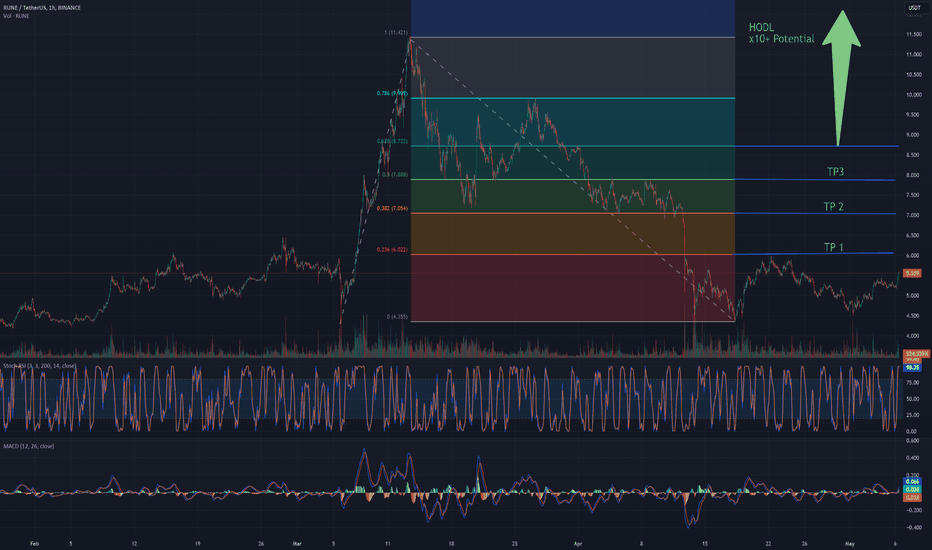Click the Fib level label 0.382 (7.054)
Image resolution: width=932 pixels, height=550 pixels.
(392, 209)
